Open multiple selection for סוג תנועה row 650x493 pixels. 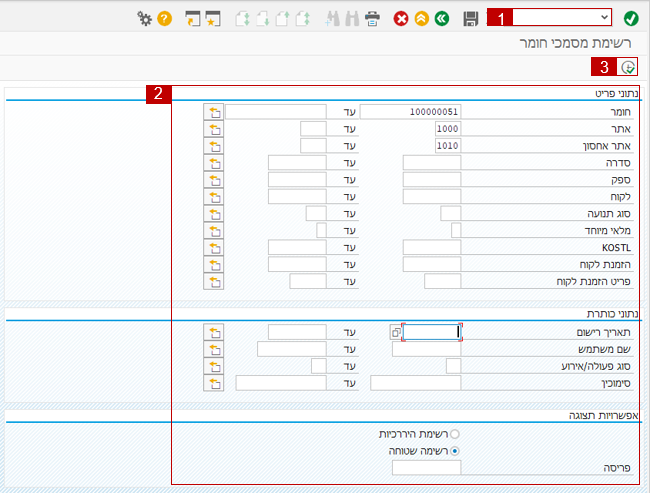(213, 214)
